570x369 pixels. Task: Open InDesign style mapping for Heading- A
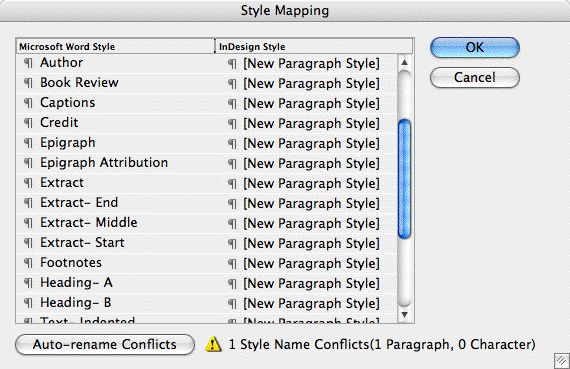[x=312, y=284]
